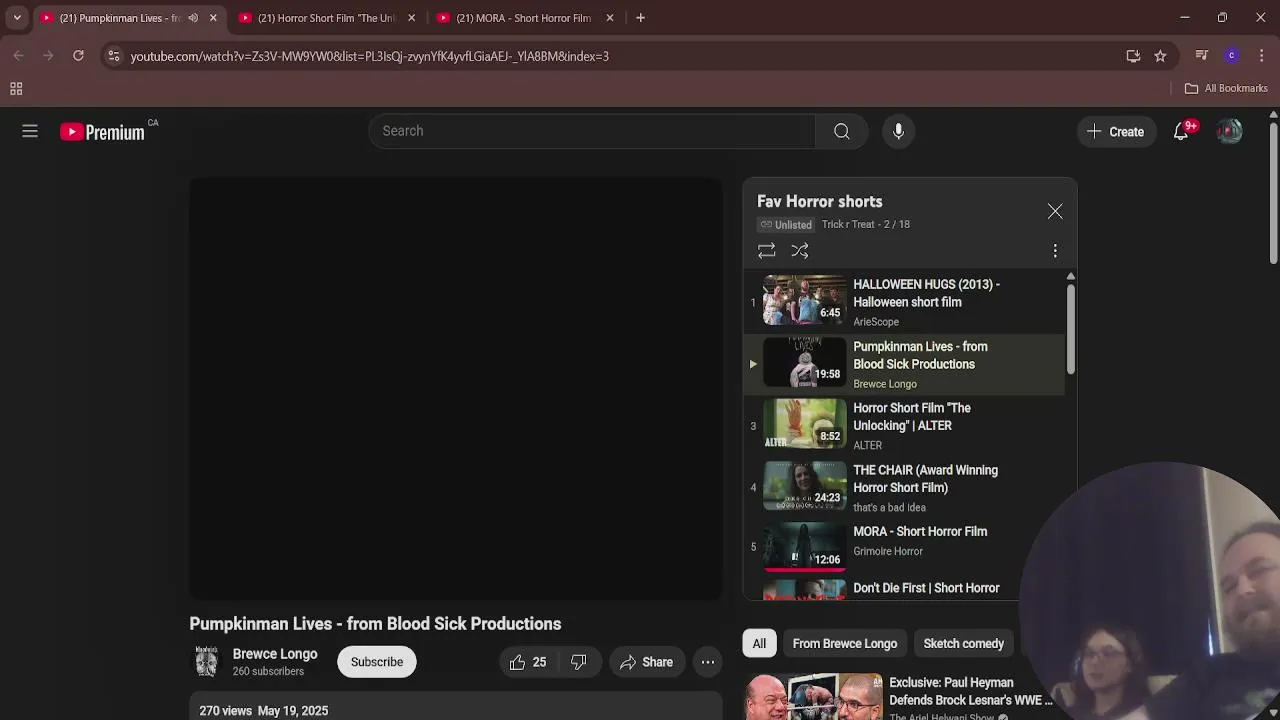Screen dimensions: 1280x720
Task: Share the current video
Action: (x=646, y=662)
